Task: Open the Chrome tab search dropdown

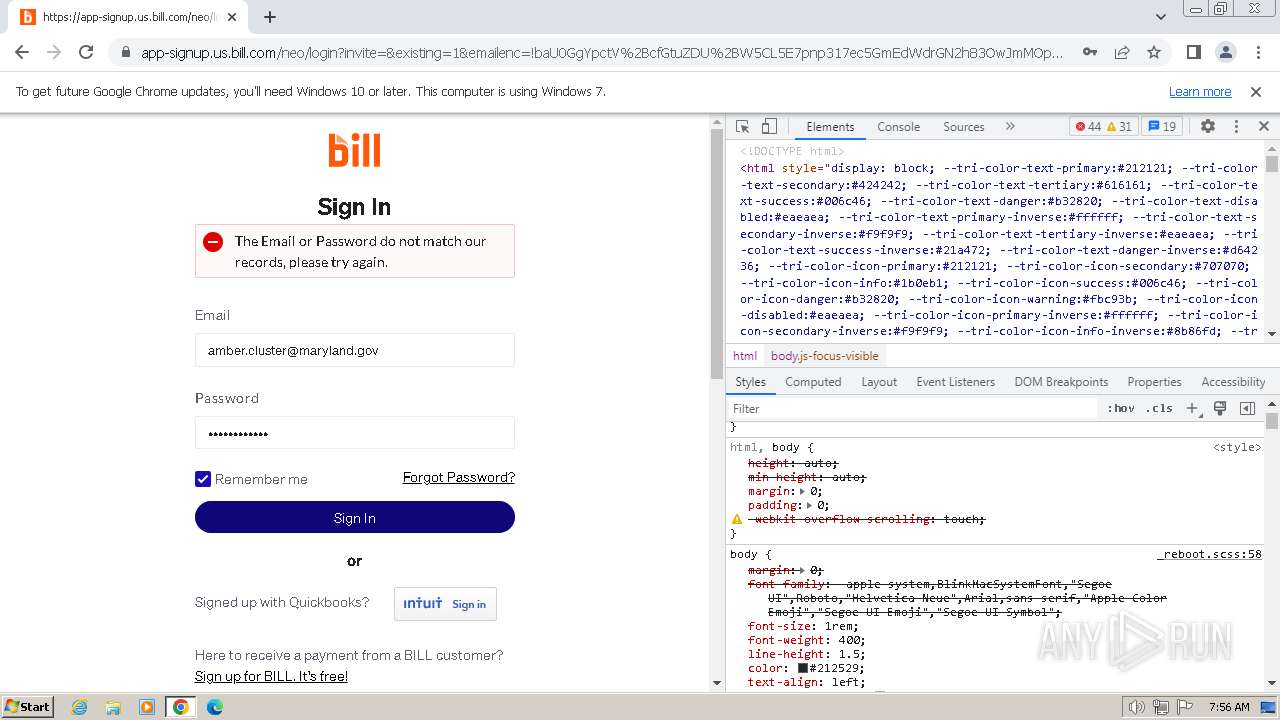Action: tap(1161, 17)
